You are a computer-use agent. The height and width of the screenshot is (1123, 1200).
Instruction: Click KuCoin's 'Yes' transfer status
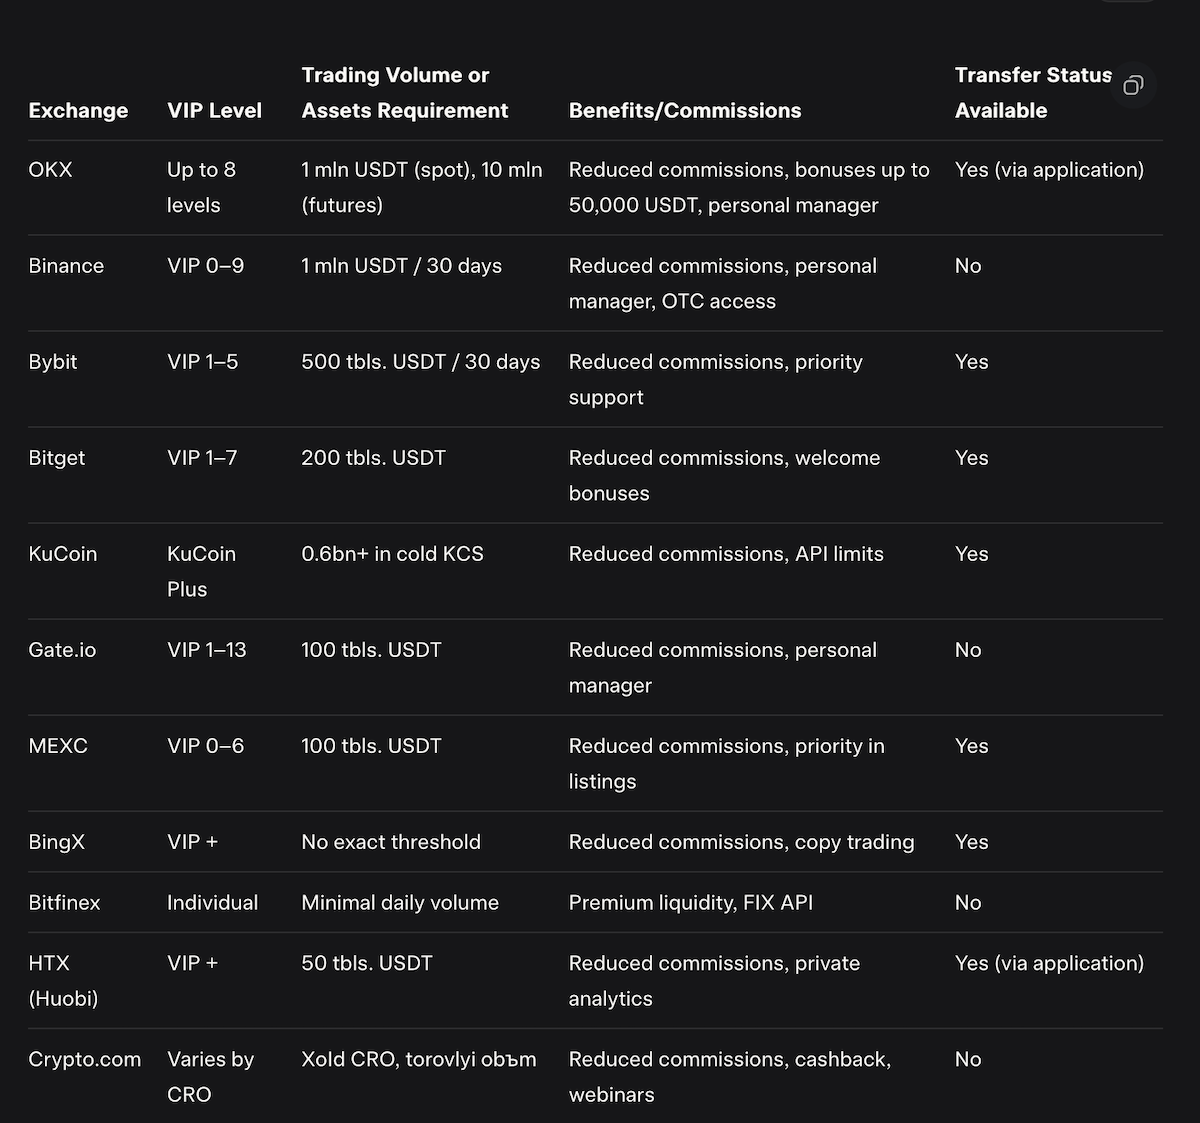click(x=972, y=554)
